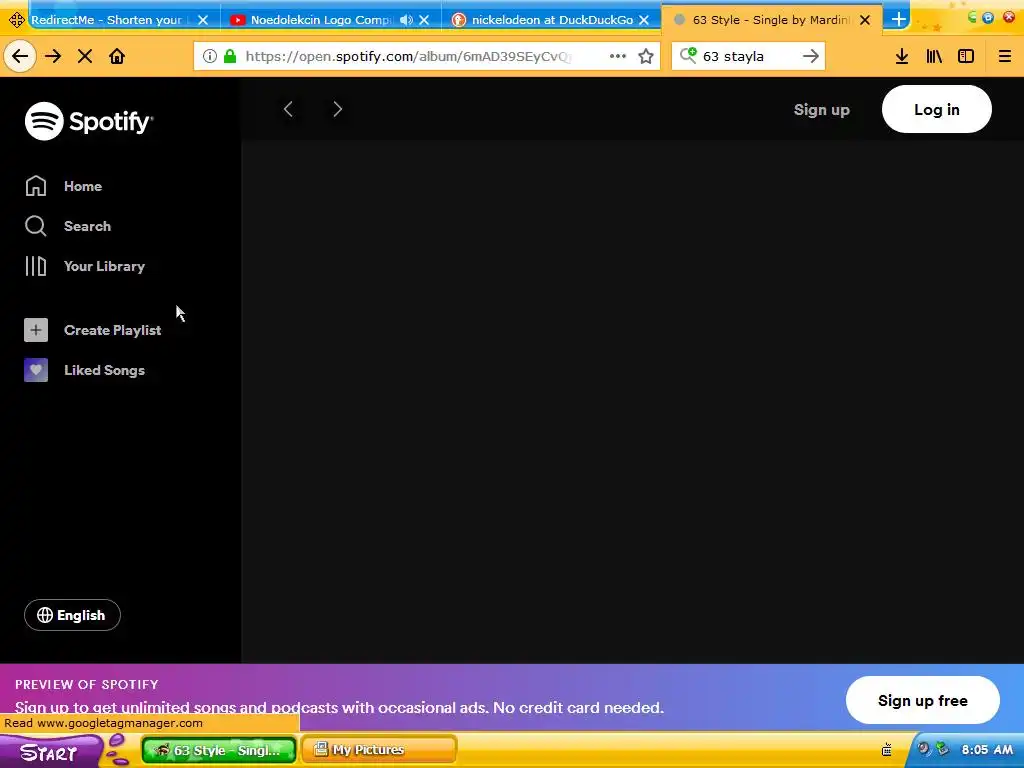
Task: Open the English language selector
Action: pyautogui.click(x=72, y=615)
